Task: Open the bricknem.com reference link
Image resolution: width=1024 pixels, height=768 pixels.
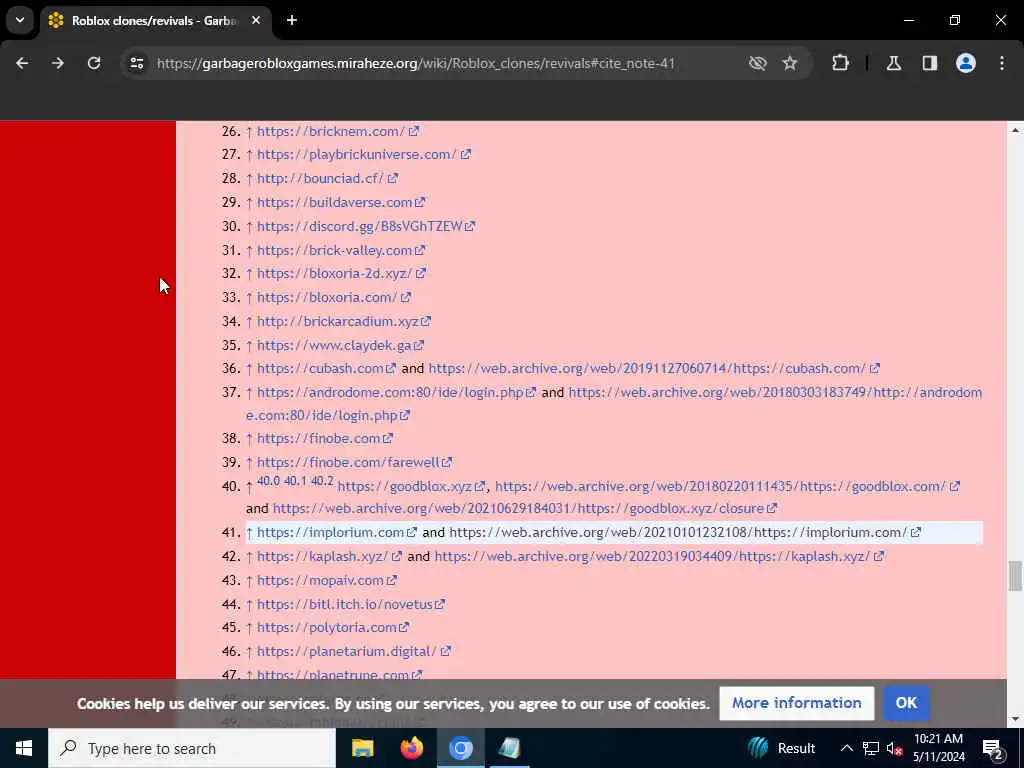Action: (x=330, y=131)
